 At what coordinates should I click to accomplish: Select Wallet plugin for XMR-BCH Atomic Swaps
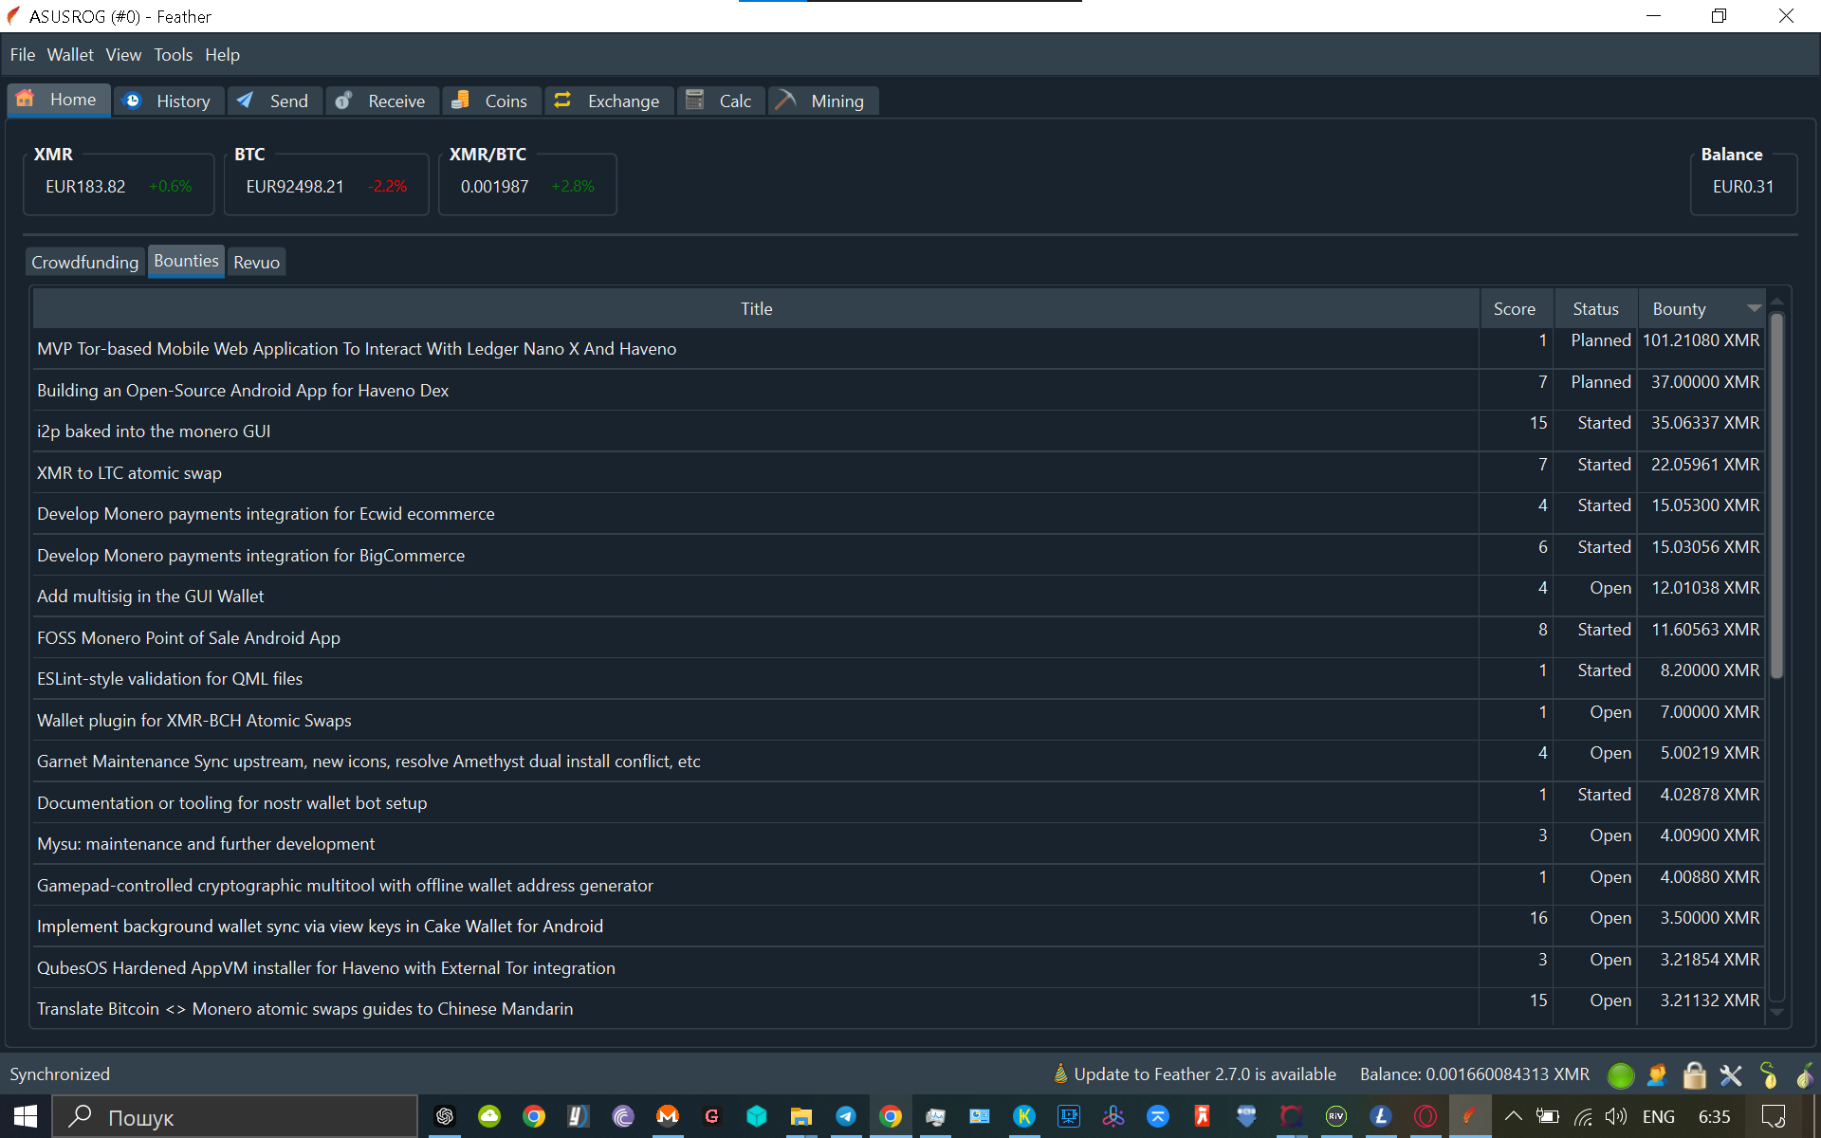898,720
